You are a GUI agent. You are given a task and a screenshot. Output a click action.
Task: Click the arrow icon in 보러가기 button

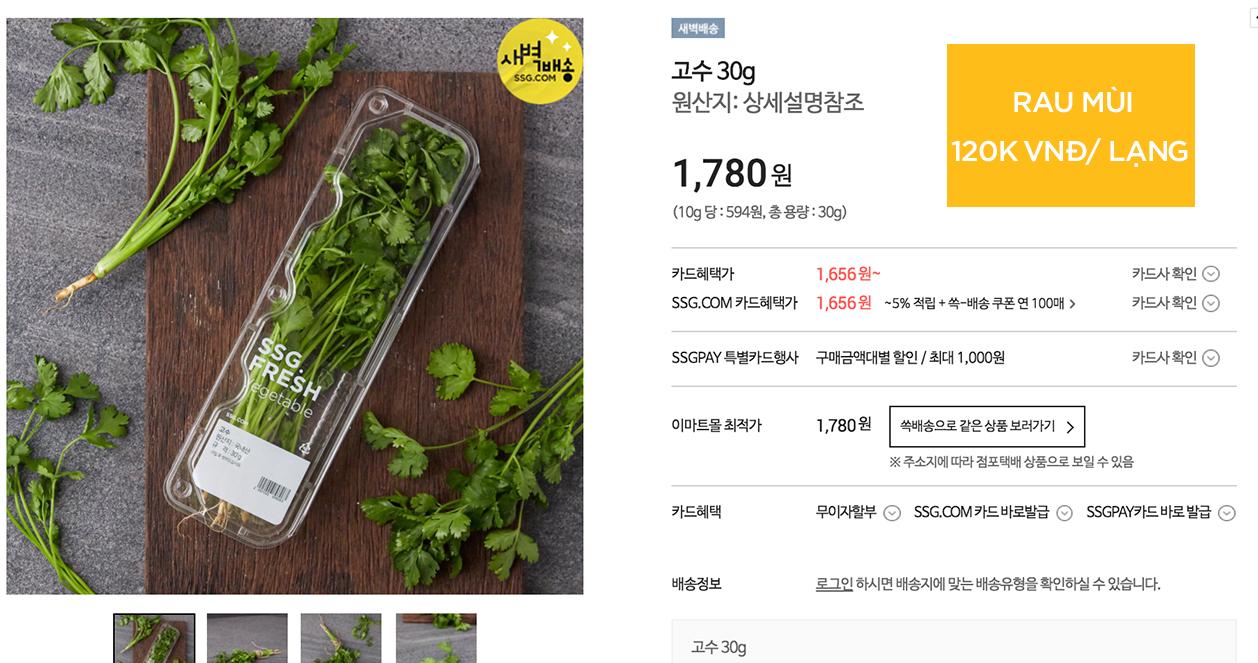[1070, 427]
